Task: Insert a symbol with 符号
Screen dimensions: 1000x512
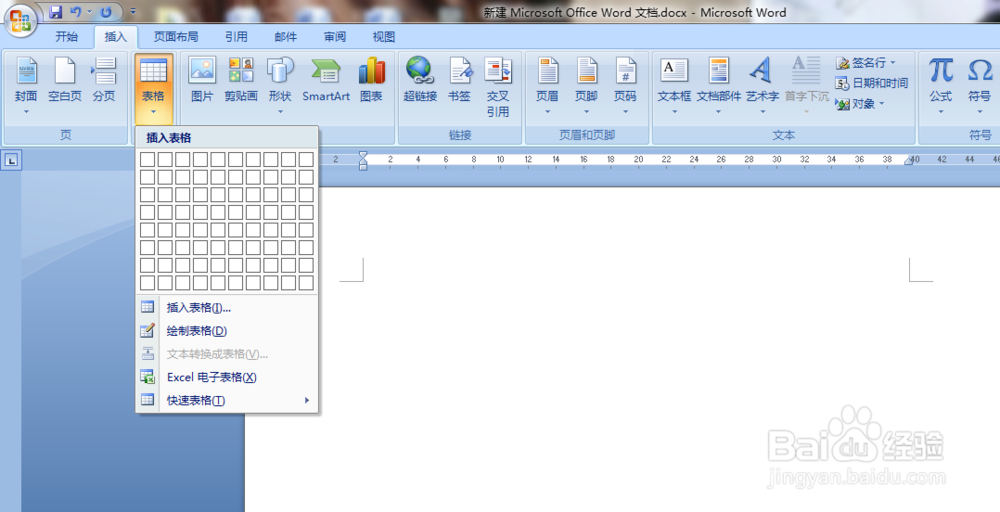Action: (980, 86)
